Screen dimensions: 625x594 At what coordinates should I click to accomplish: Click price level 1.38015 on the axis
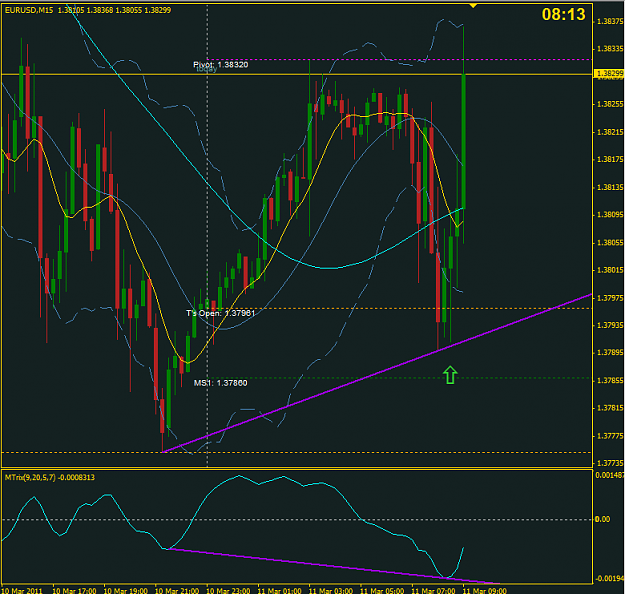coord(609,270)
